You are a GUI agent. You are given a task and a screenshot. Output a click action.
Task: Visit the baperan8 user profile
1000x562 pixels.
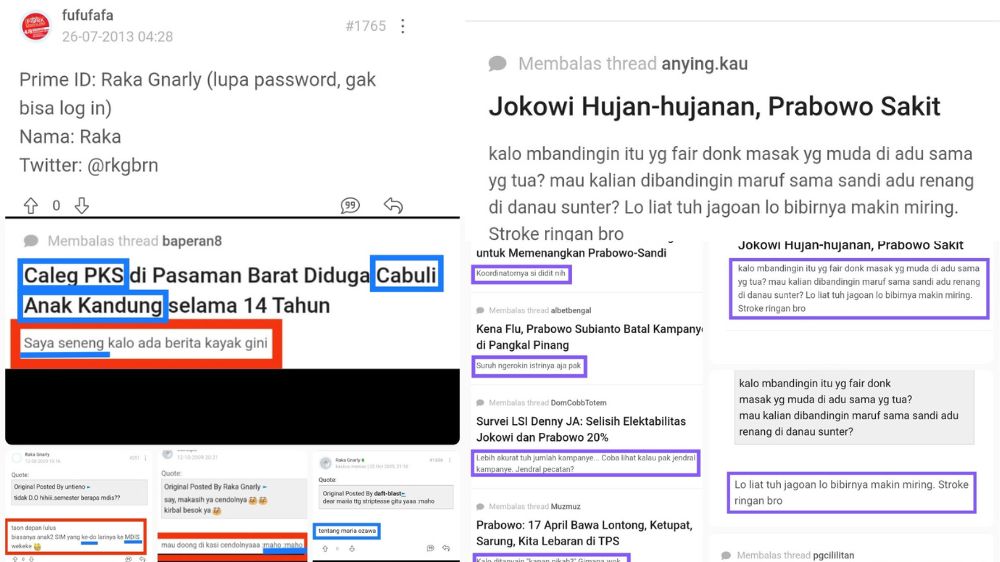point(191,241)
